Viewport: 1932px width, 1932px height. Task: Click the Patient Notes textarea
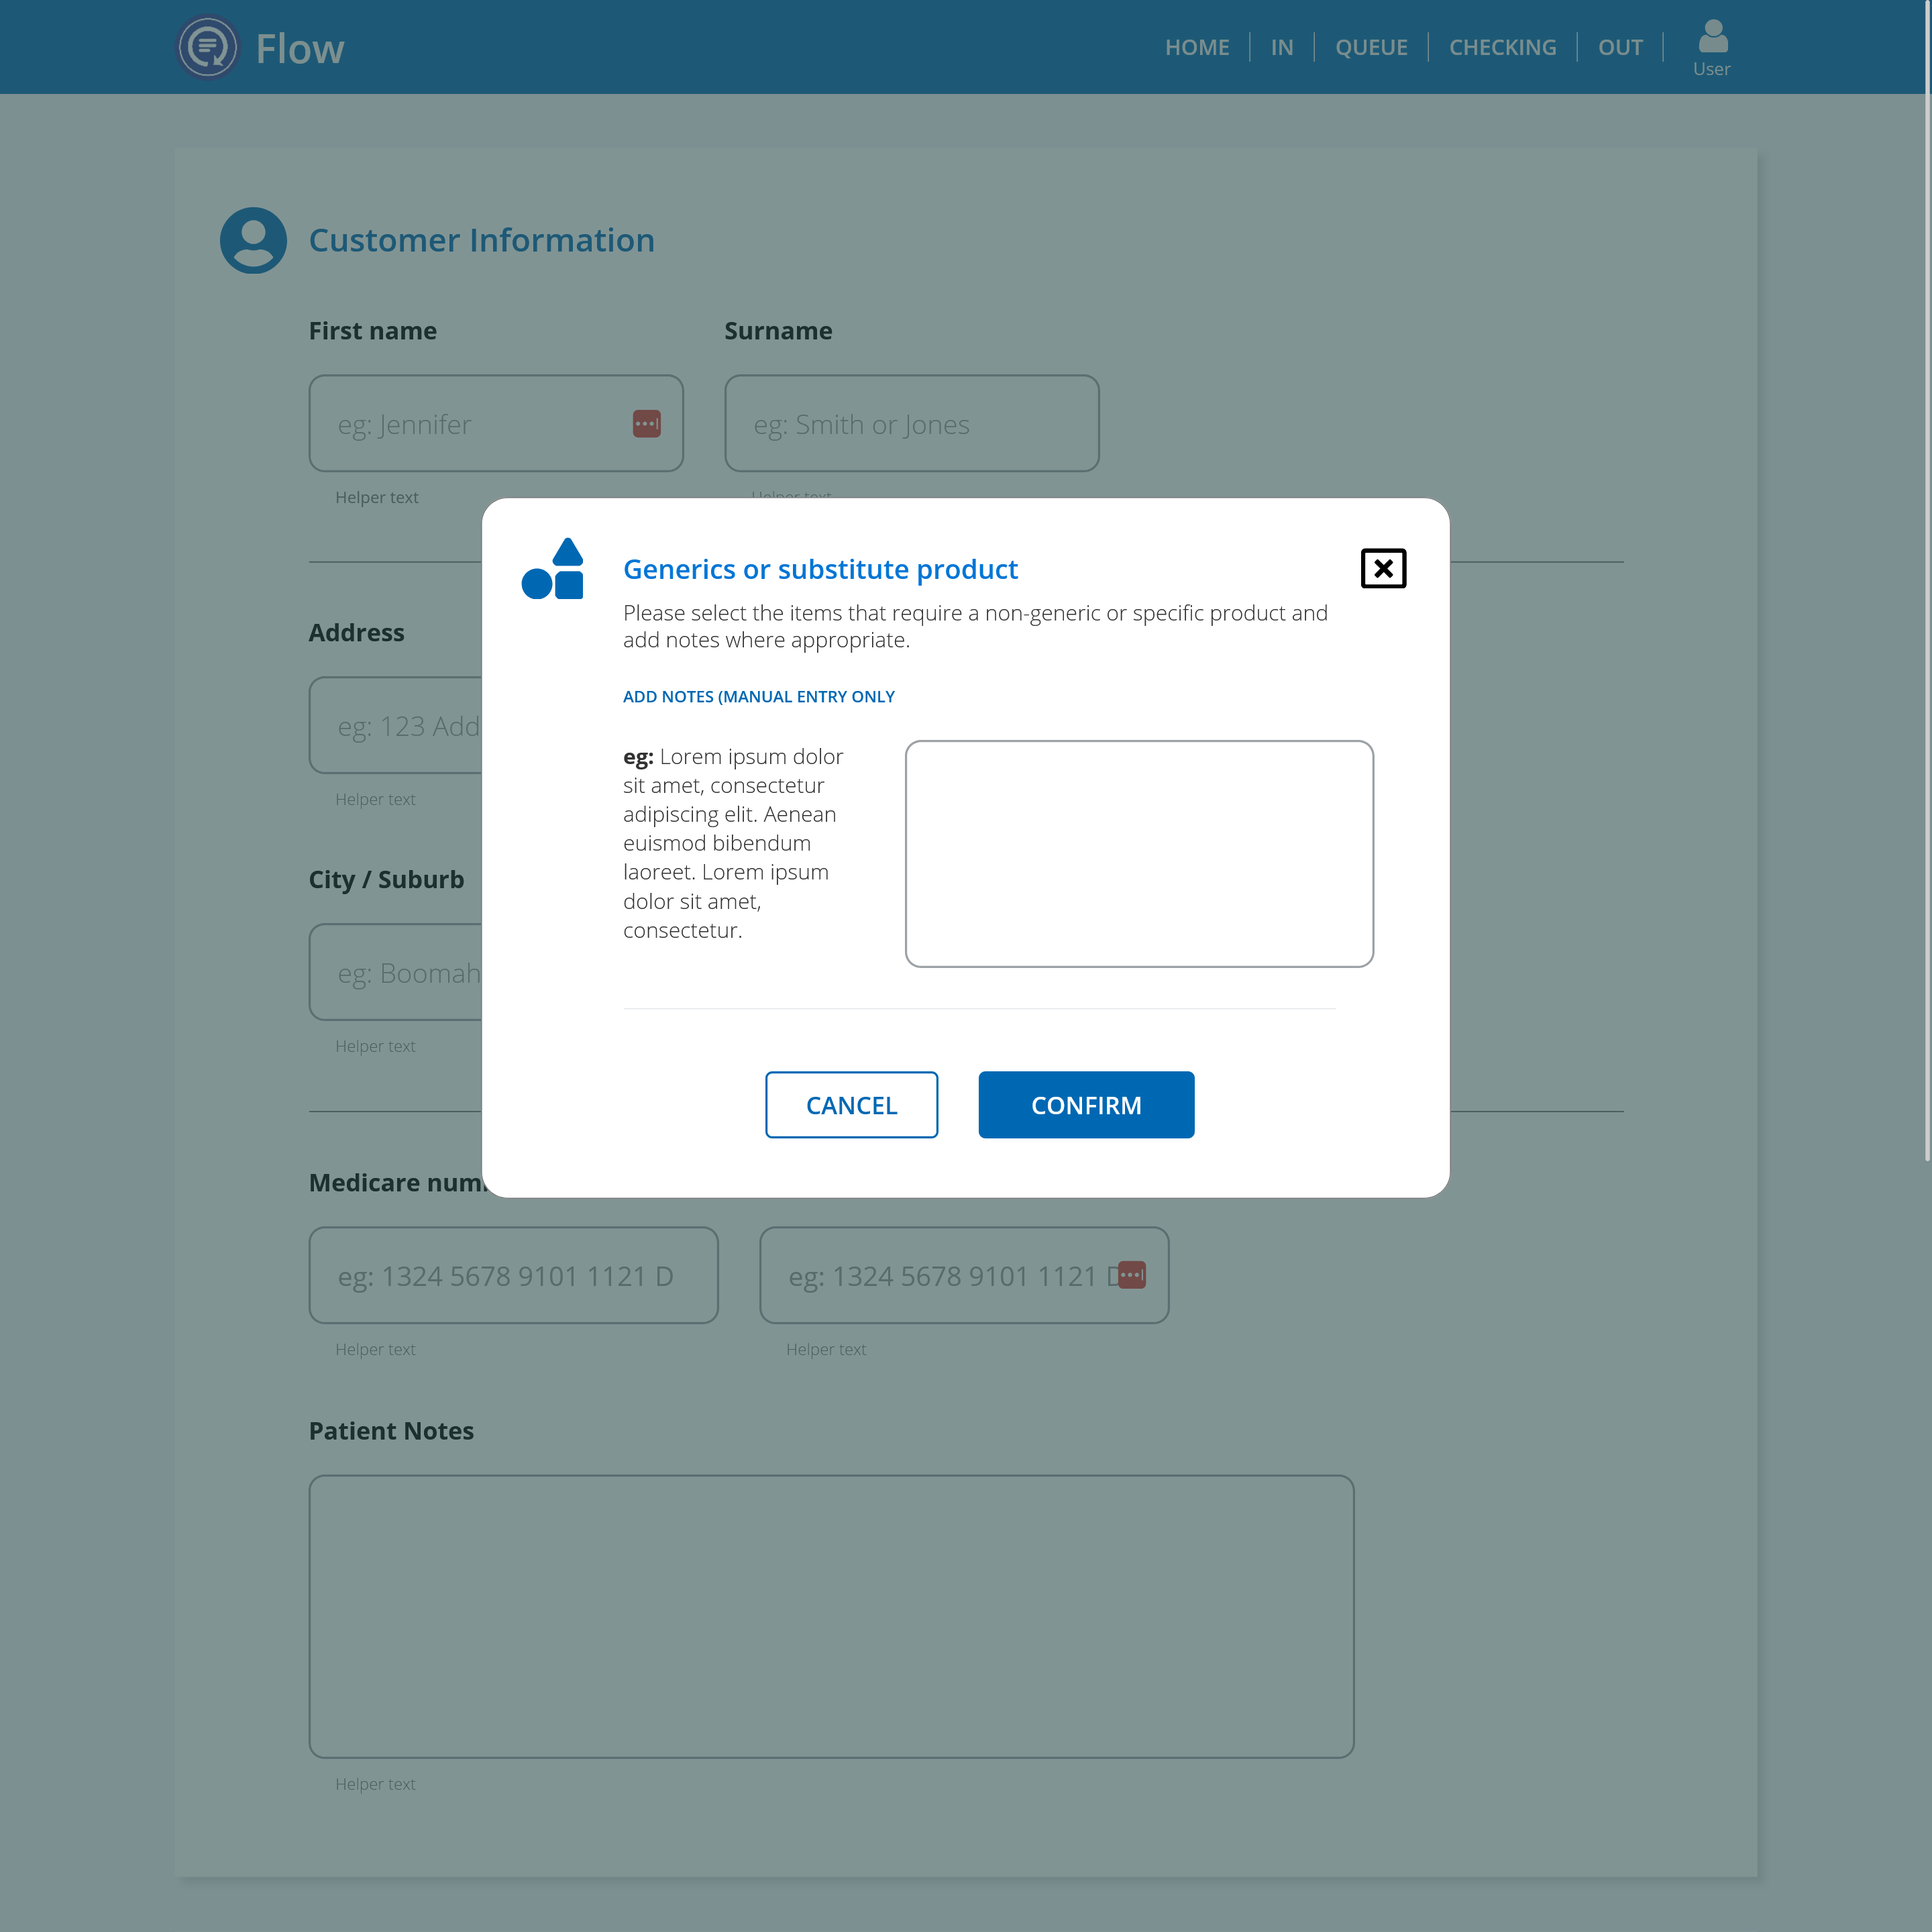[x=831, y=1616]
